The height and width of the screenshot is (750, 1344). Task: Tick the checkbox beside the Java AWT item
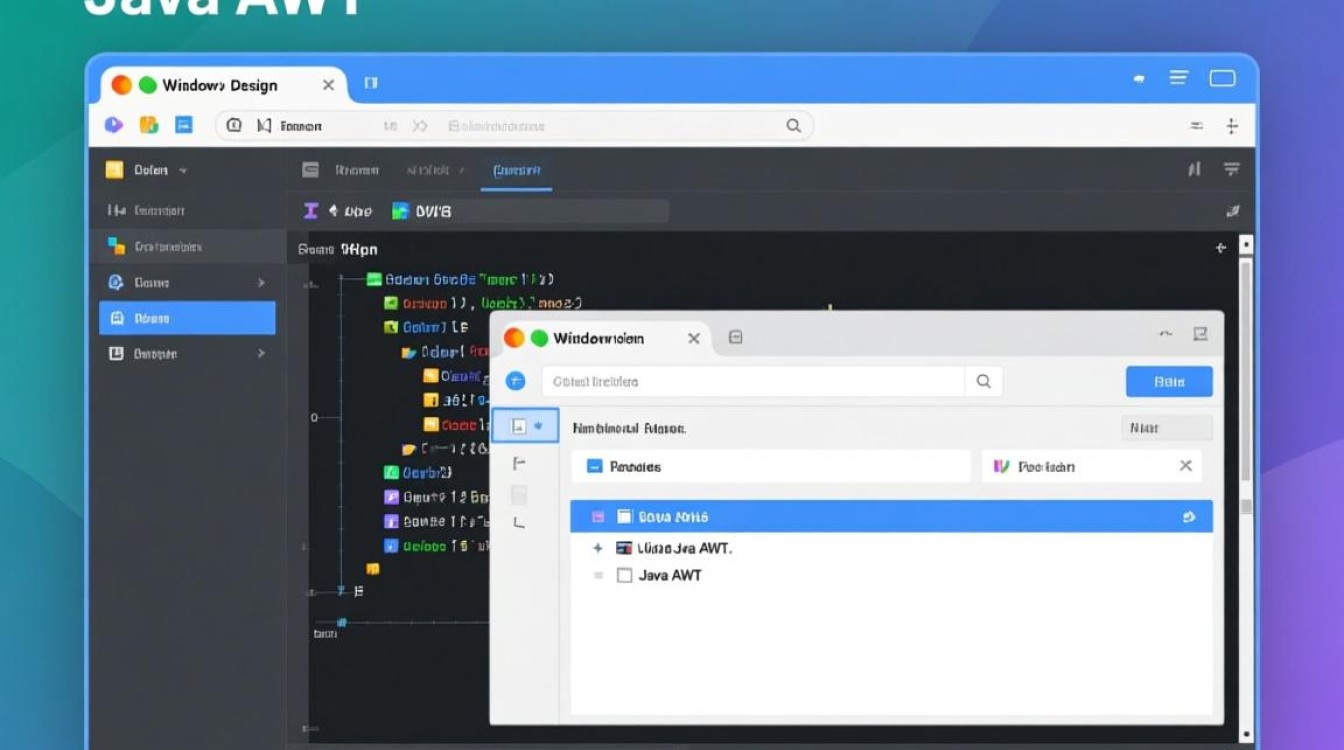(624, 575)
